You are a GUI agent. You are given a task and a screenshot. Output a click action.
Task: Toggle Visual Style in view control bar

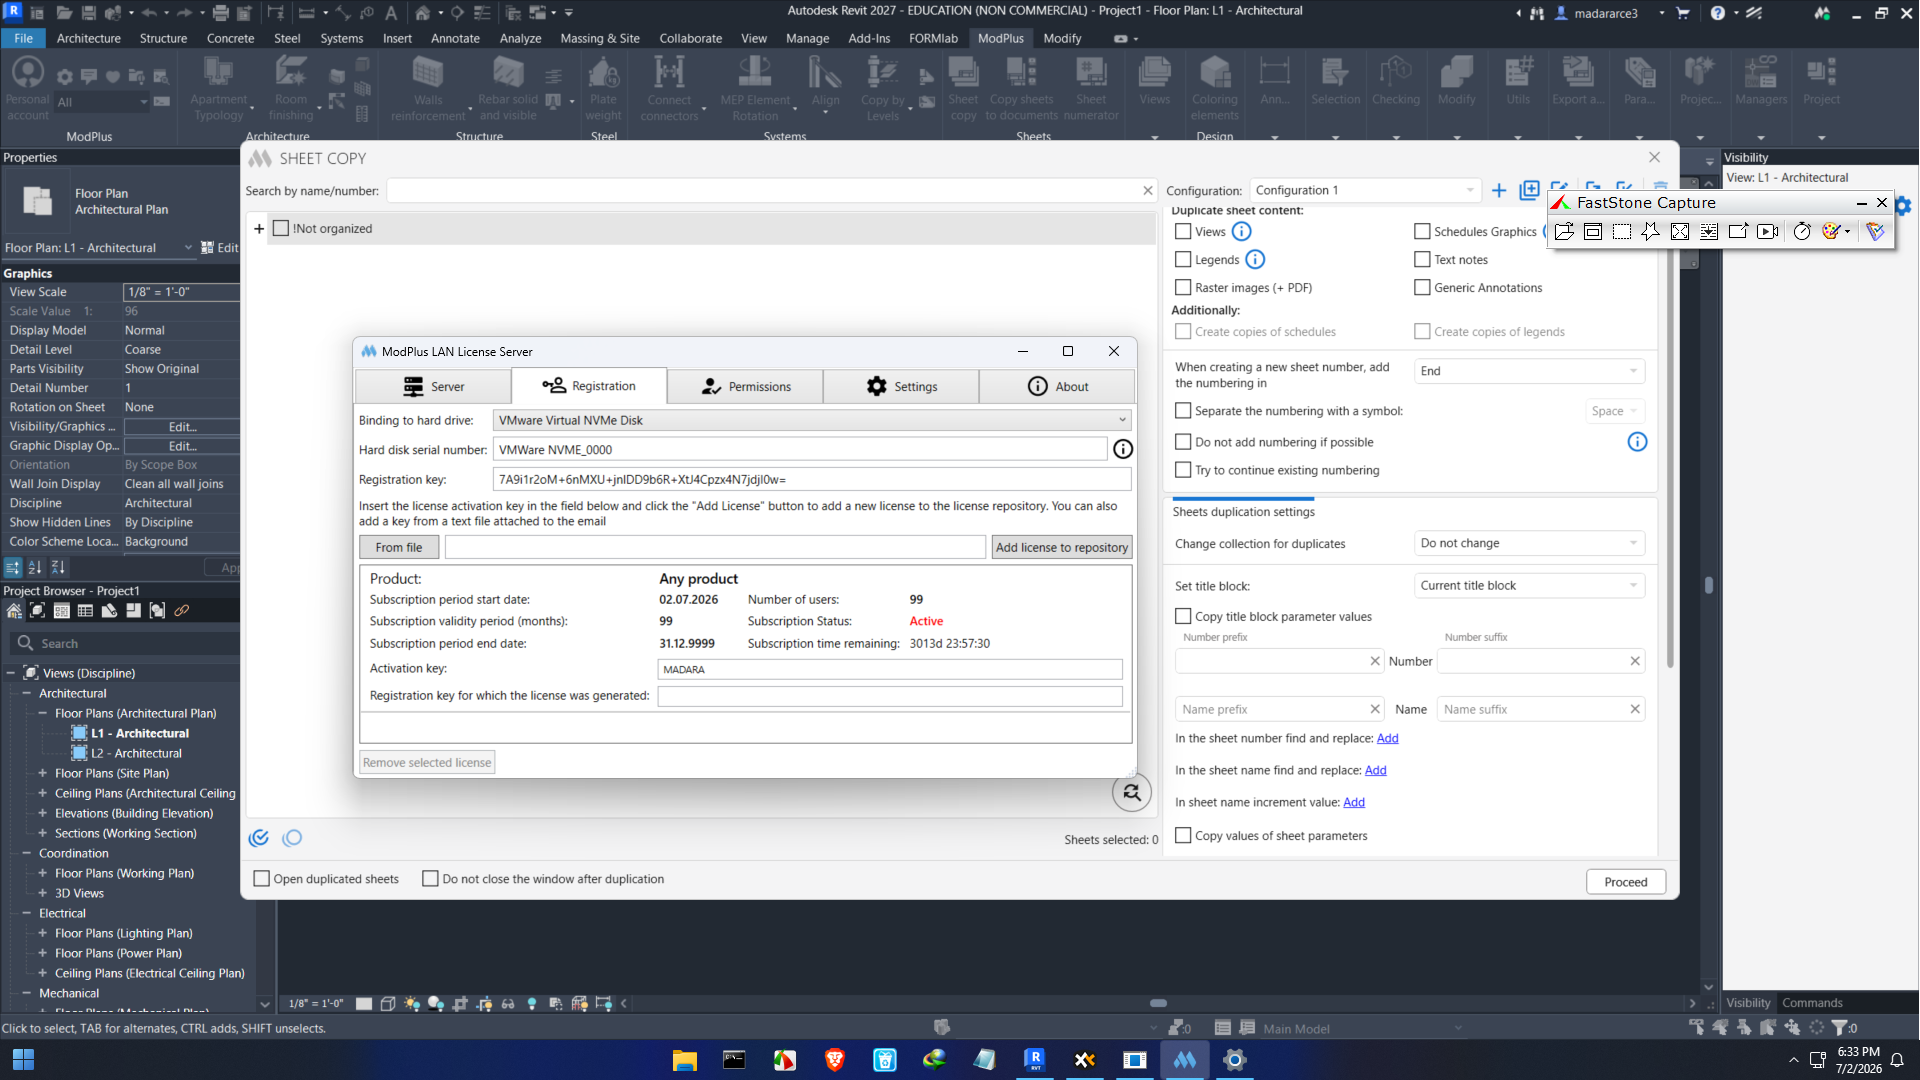click(x=388, y=1003)
